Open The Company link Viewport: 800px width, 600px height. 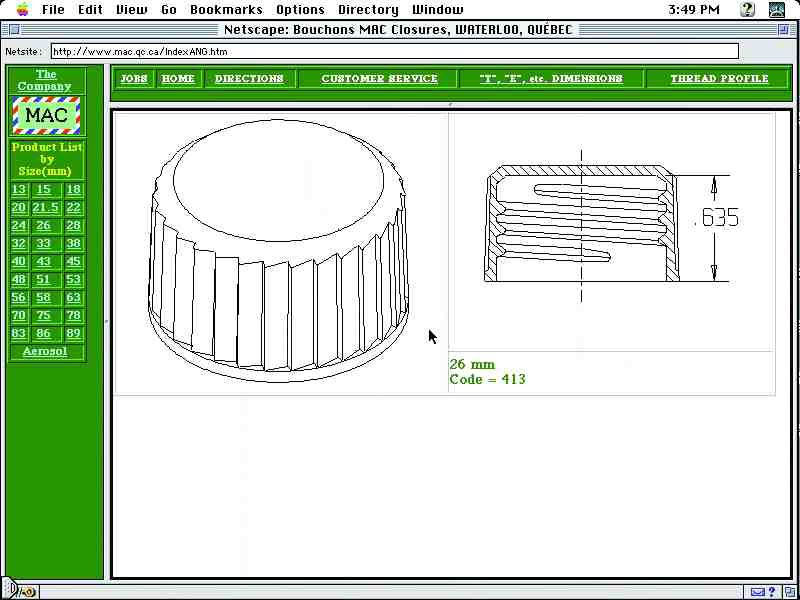coord(46,80)
